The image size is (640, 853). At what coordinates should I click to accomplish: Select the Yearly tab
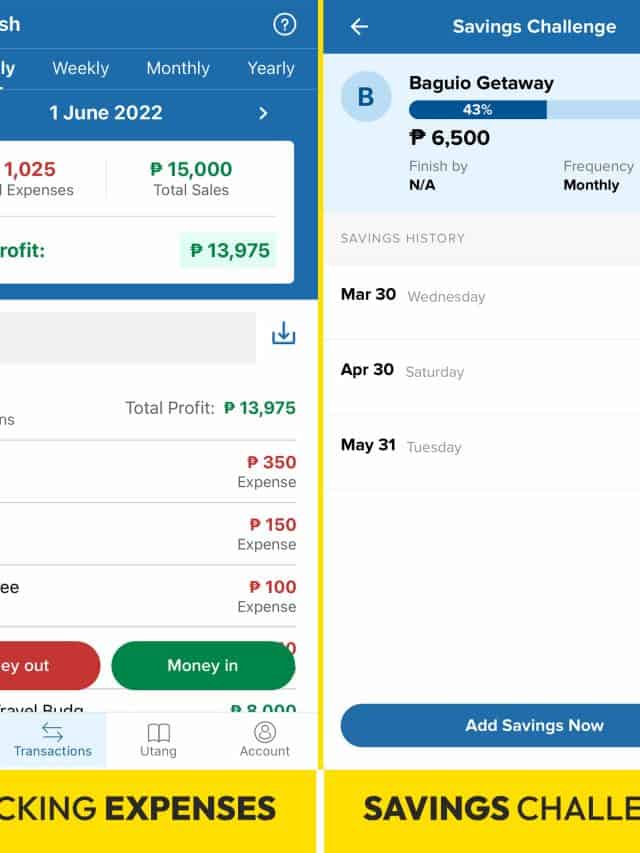(271, 68)
